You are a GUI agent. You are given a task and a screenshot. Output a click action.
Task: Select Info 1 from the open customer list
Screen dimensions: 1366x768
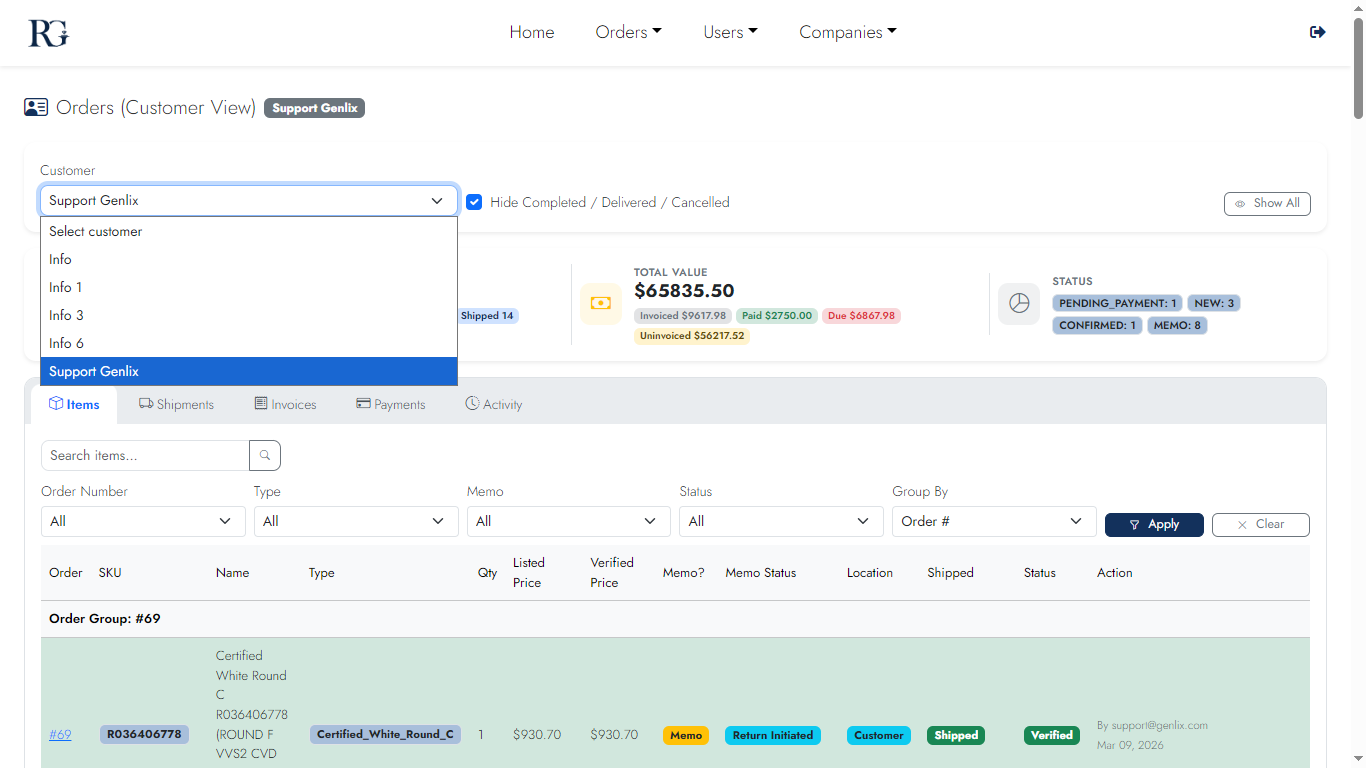[x=66, y=287]
